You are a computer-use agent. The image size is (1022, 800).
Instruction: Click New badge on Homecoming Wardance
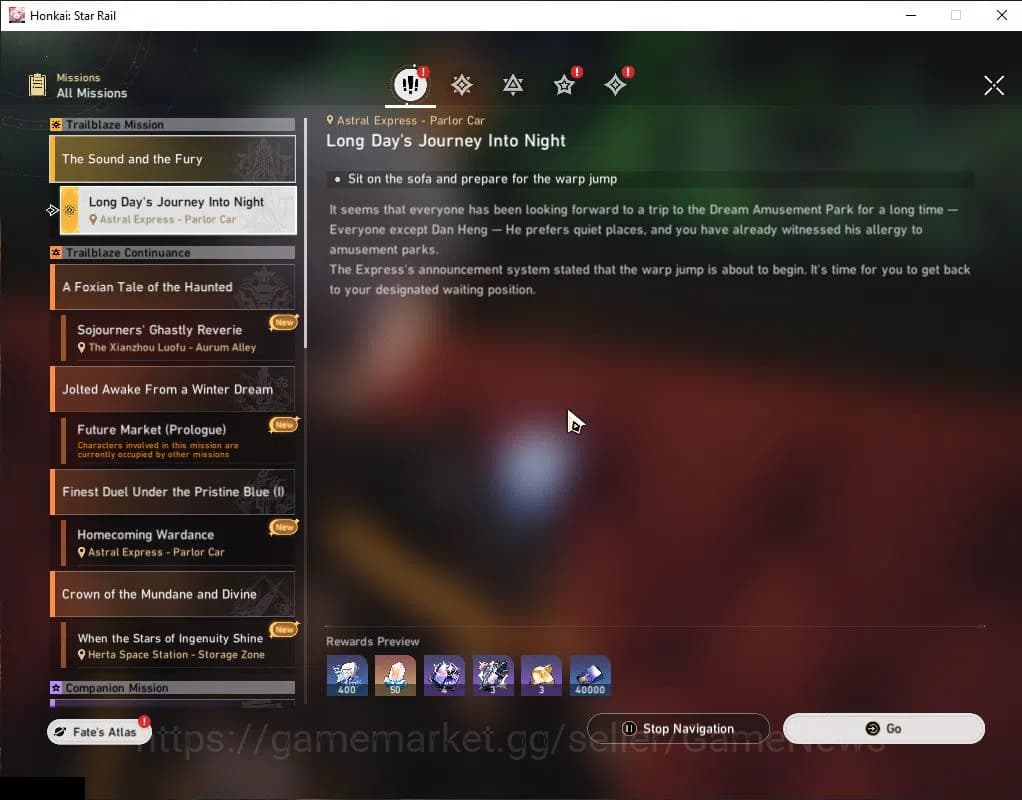pyautogui.click(x=284, y=527)
